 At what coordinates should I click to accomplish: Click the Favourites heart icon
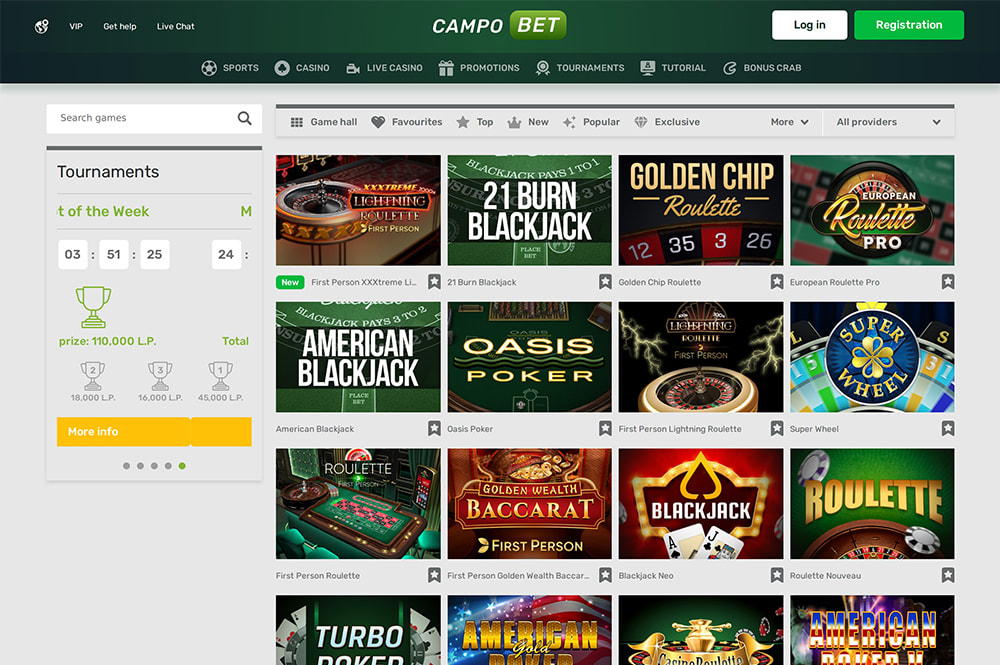(378, 122)
